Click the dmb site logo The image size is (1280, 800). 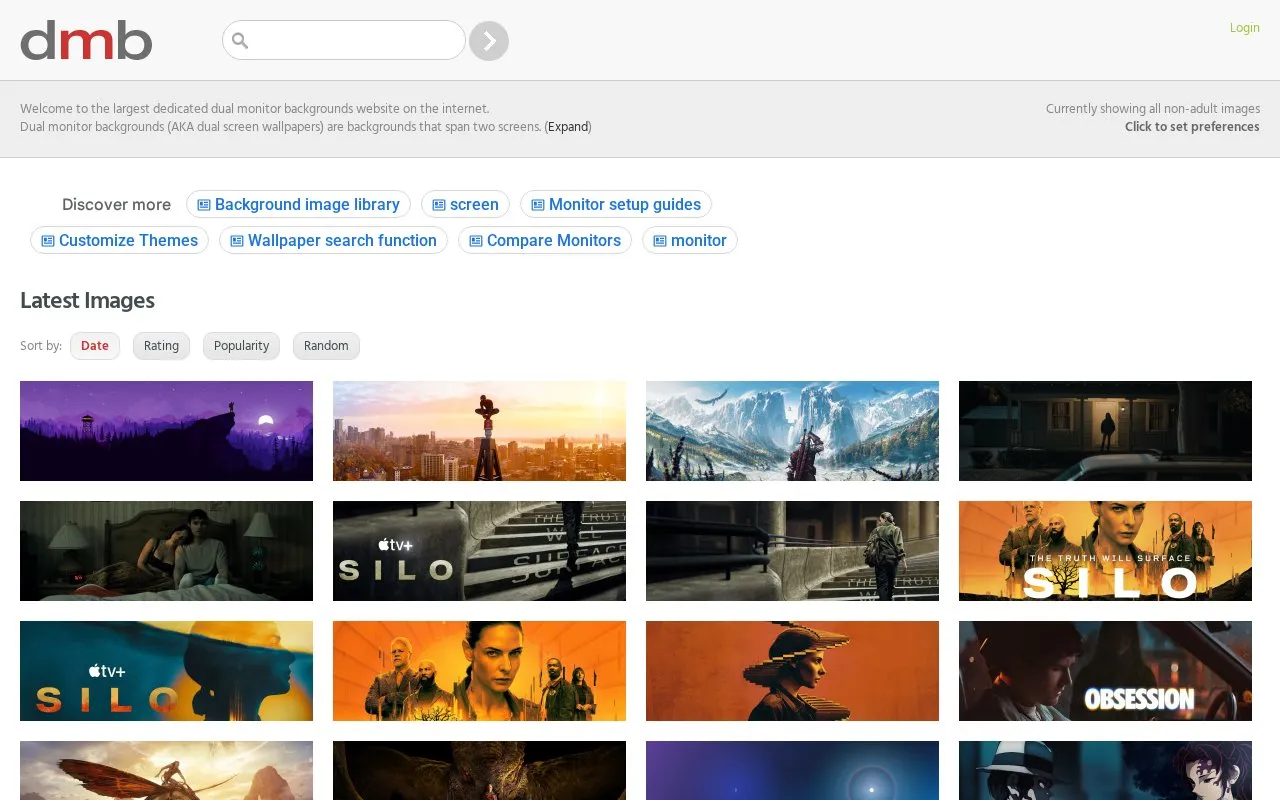tap(86, 41)
